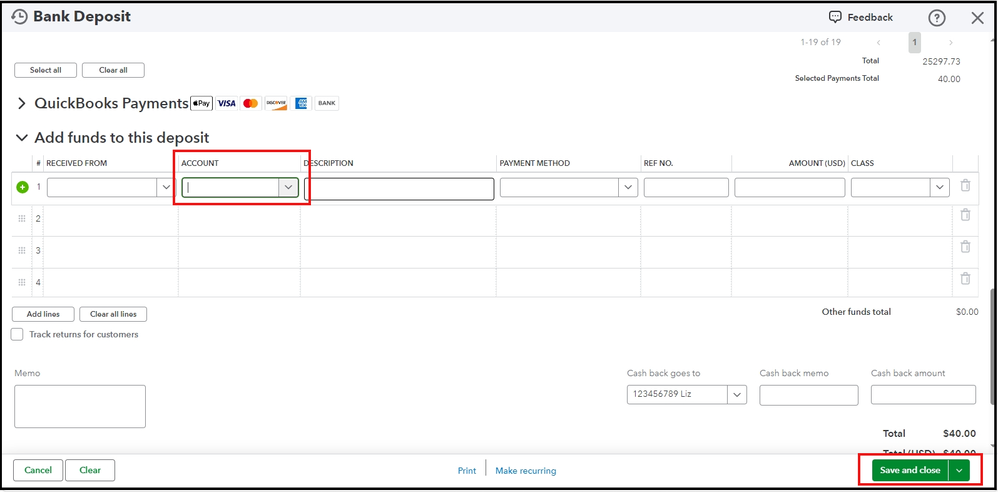The width and height of the screenshot is (998, 492).
Task: Click the RECEIVED FROM column header
Action: pyautogui.click(x=77, y=163)
